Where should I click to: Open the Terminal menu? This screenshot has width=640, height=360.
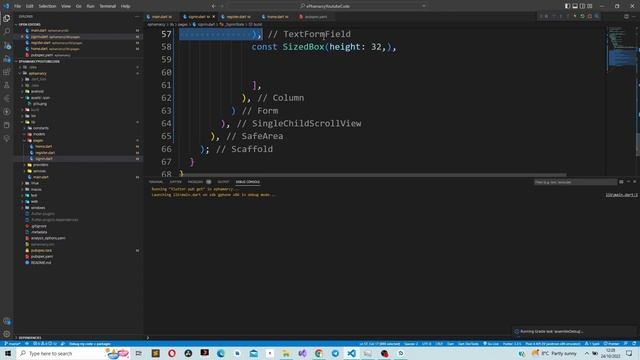coord(108,6)
